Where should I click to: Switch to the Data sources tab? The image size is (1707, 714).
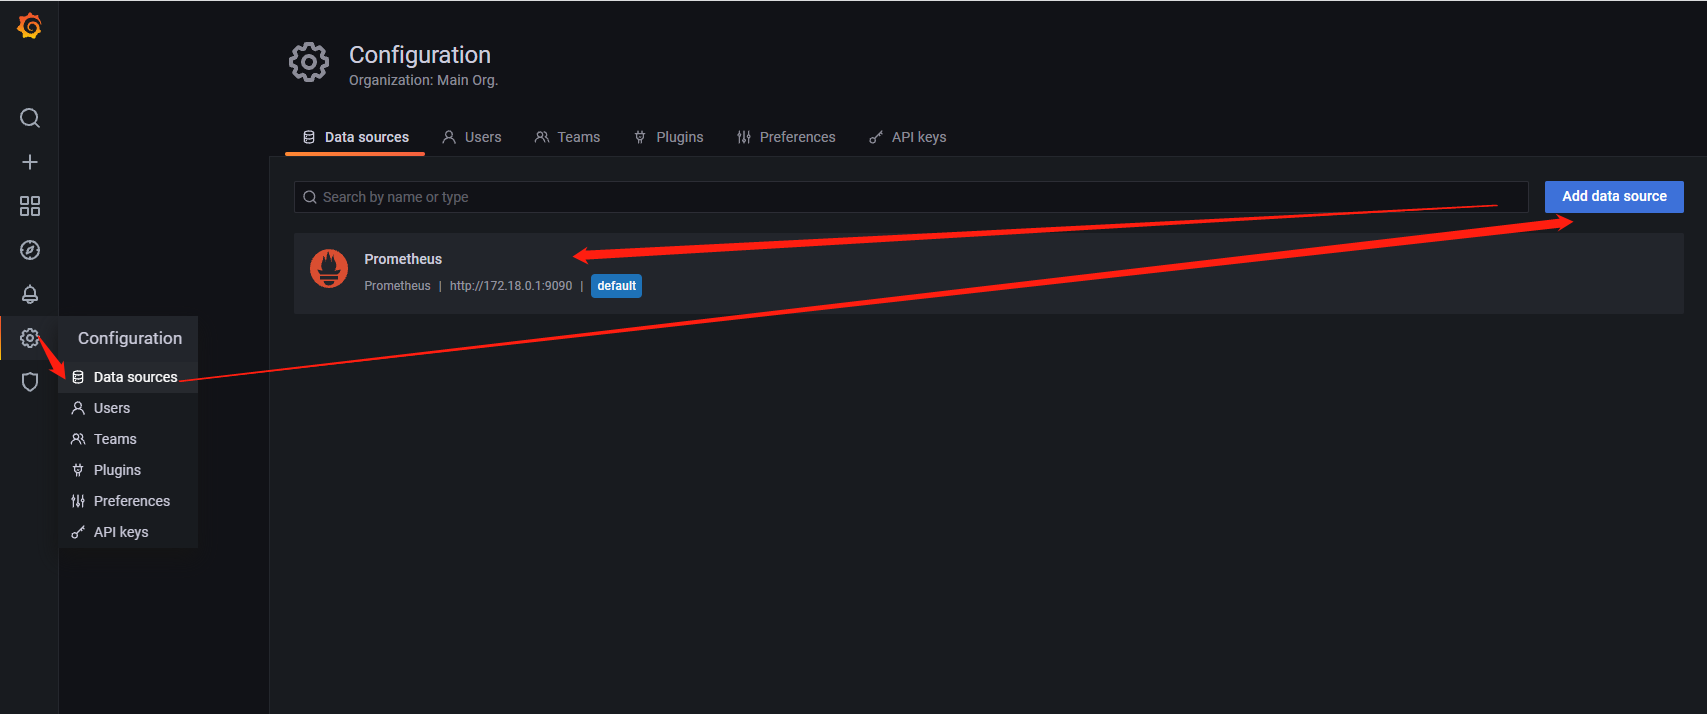356,137
